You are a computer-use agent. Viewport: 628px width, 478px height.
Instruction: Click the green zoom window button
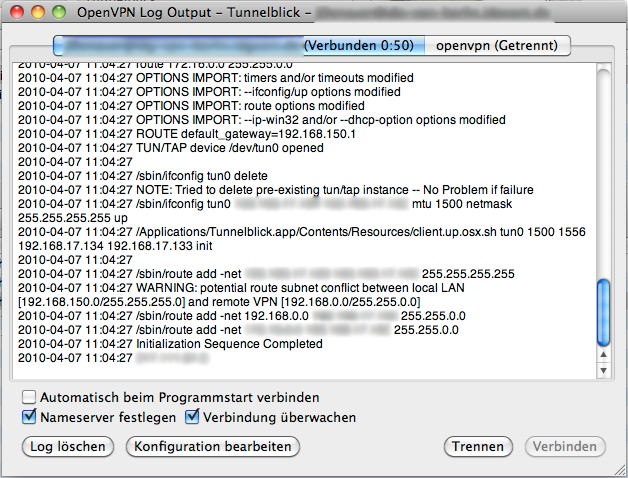59,12
